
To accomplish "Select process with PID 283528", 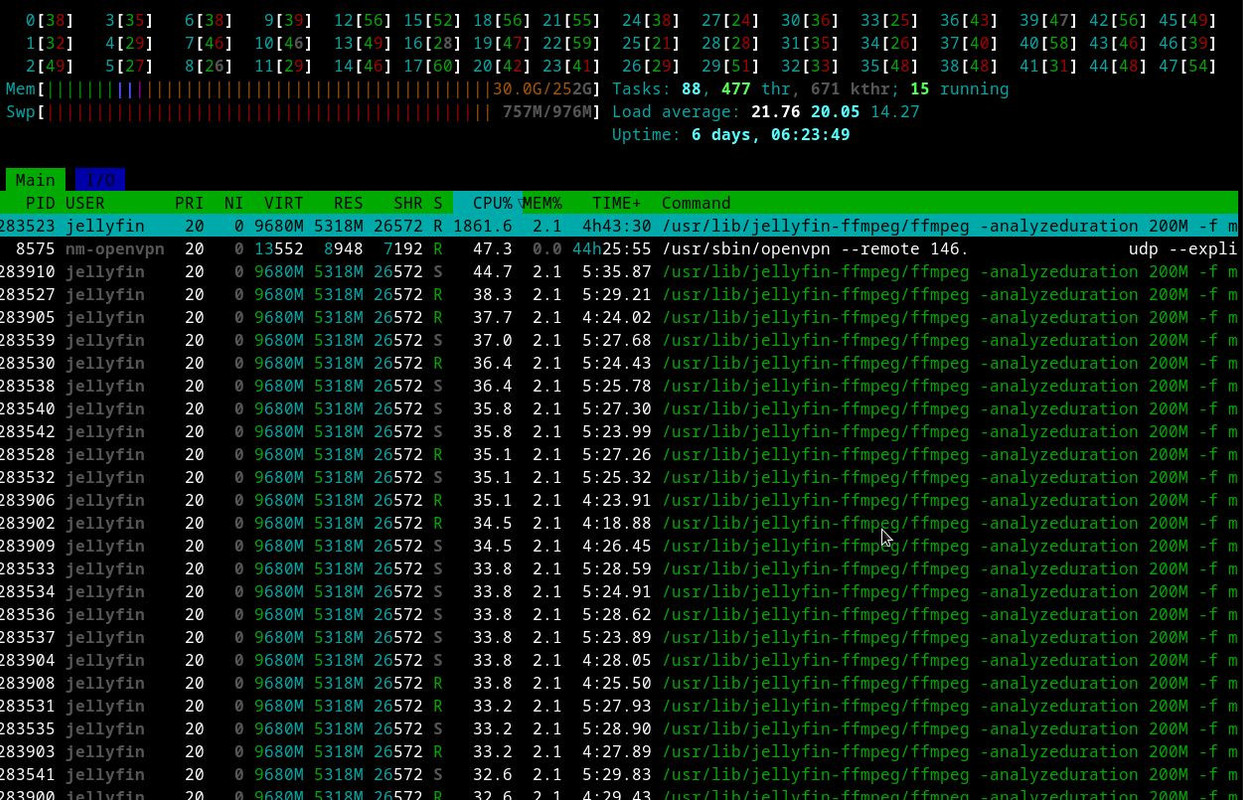I will pos(619,455).
